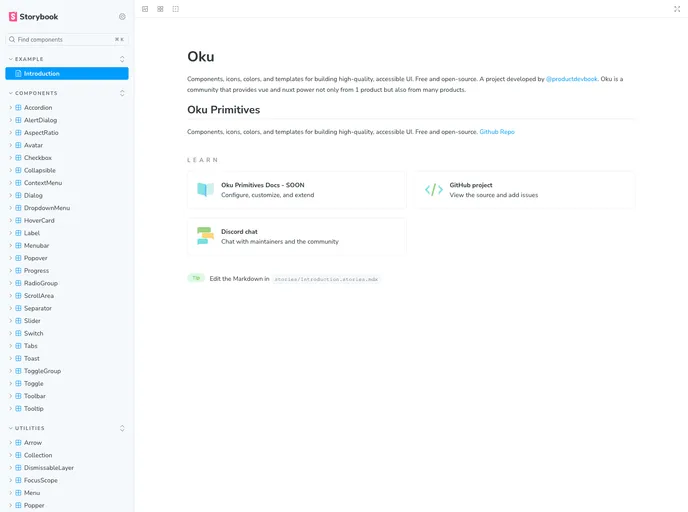Open the Github Repo link

tap(497, 132)
